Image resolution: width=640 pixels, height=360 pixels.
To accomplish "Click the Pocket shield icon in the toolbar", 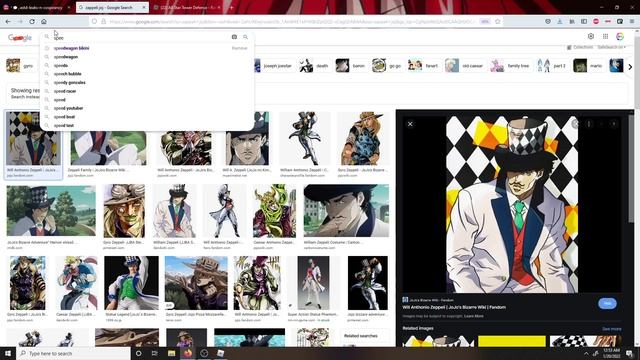I will [x=548, y=21].
